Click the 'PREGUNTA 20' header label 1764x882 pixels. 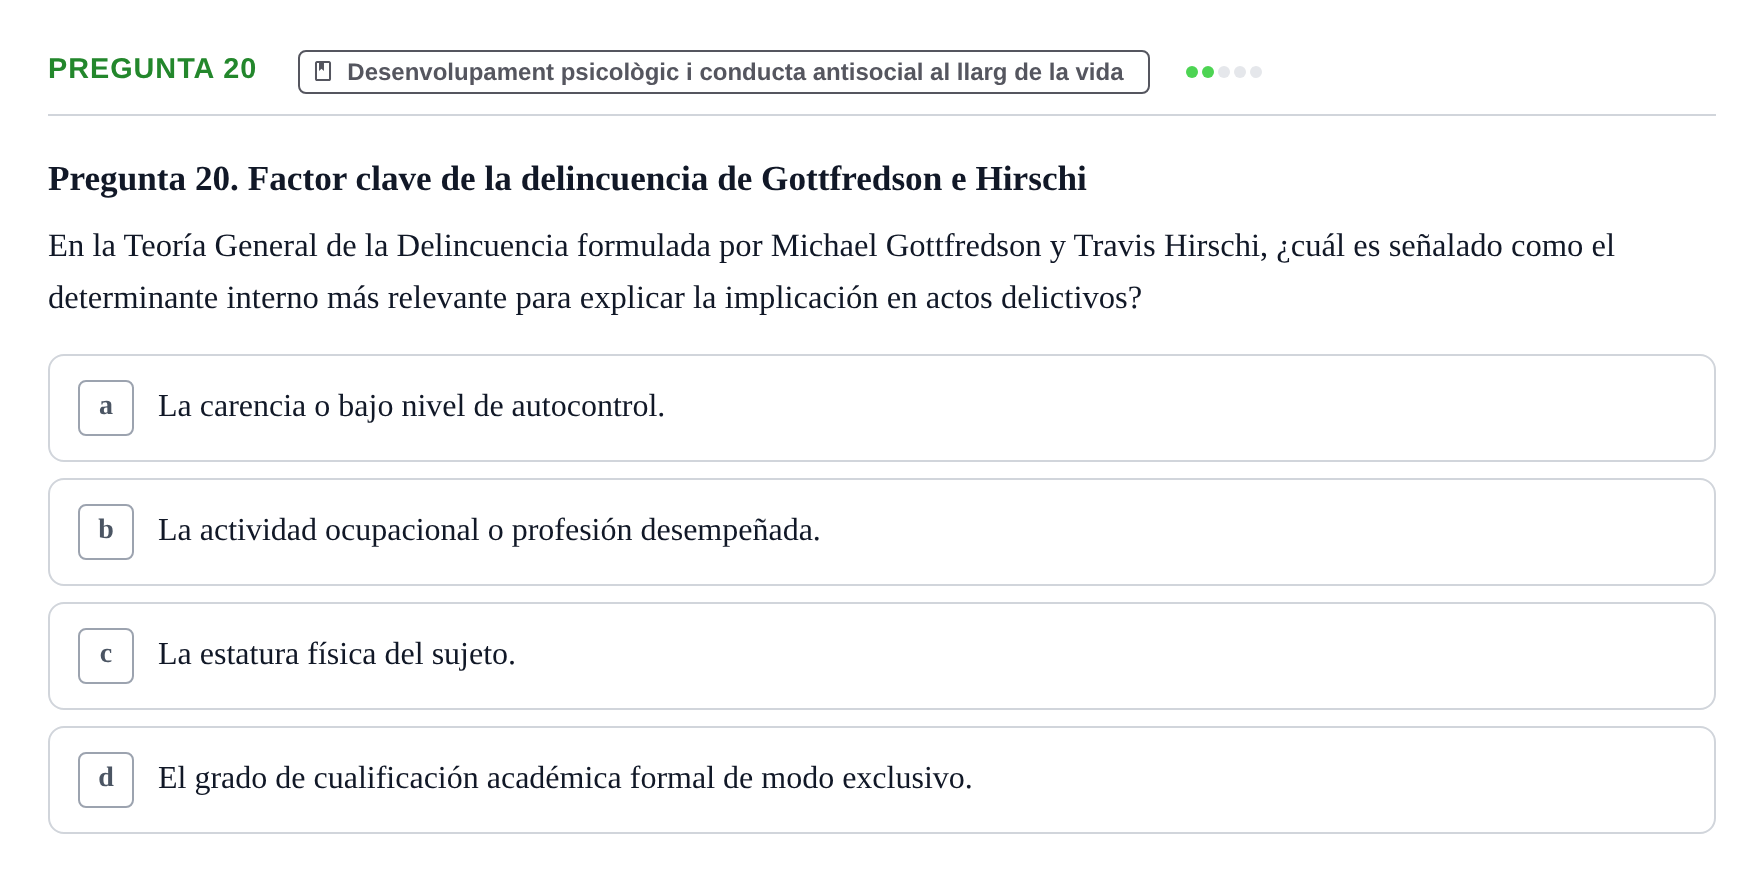tap(152, 68)
